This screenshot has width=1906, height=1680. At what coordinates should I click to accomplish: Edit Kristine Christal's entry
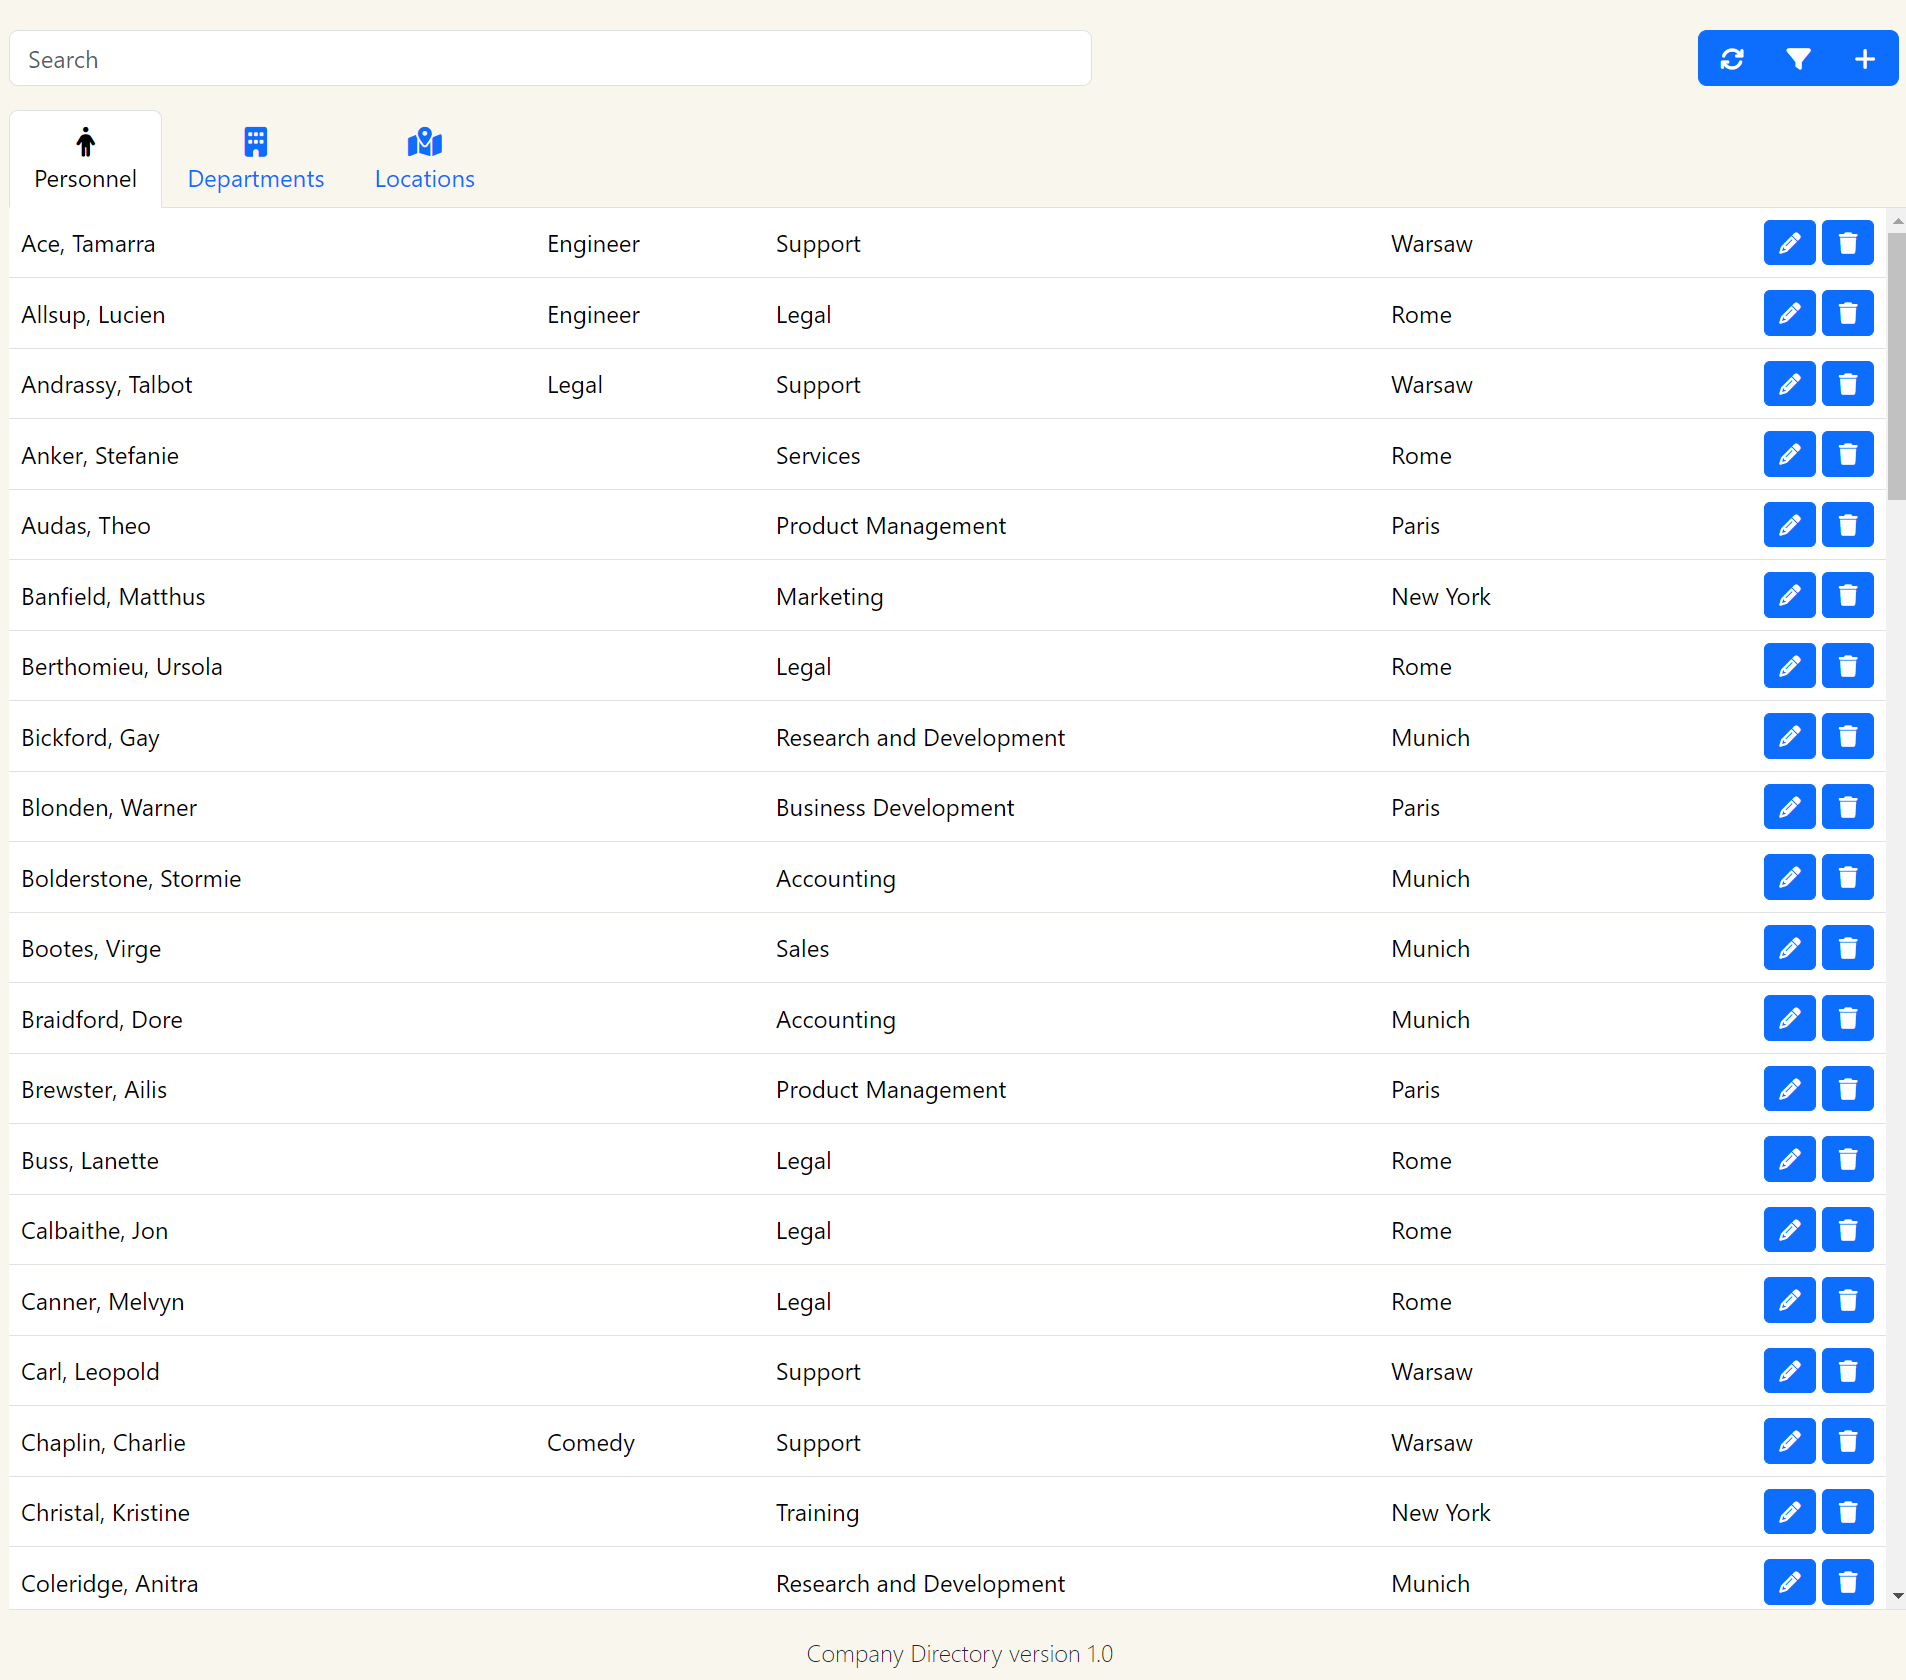click(1789, 1511)
